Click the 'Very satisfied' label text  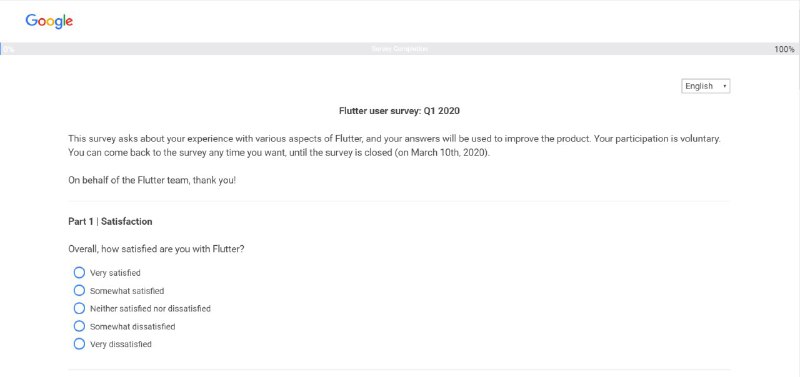coord(115,273)
